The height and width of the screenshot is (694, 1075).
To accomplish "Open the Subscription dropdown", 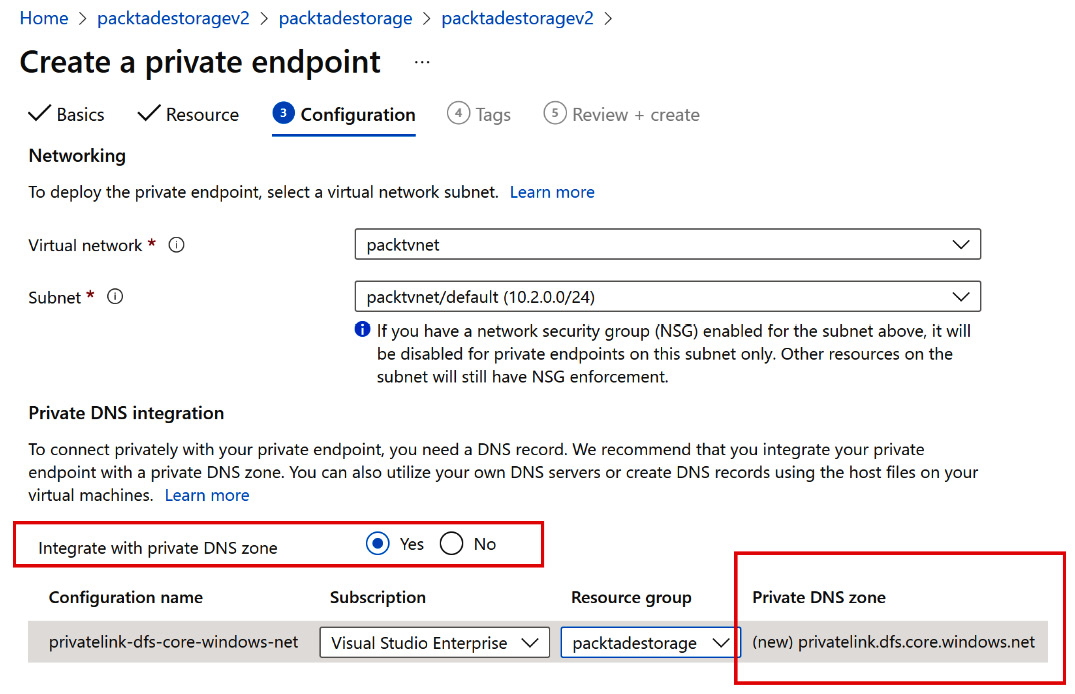I will [x=434, y=643].
